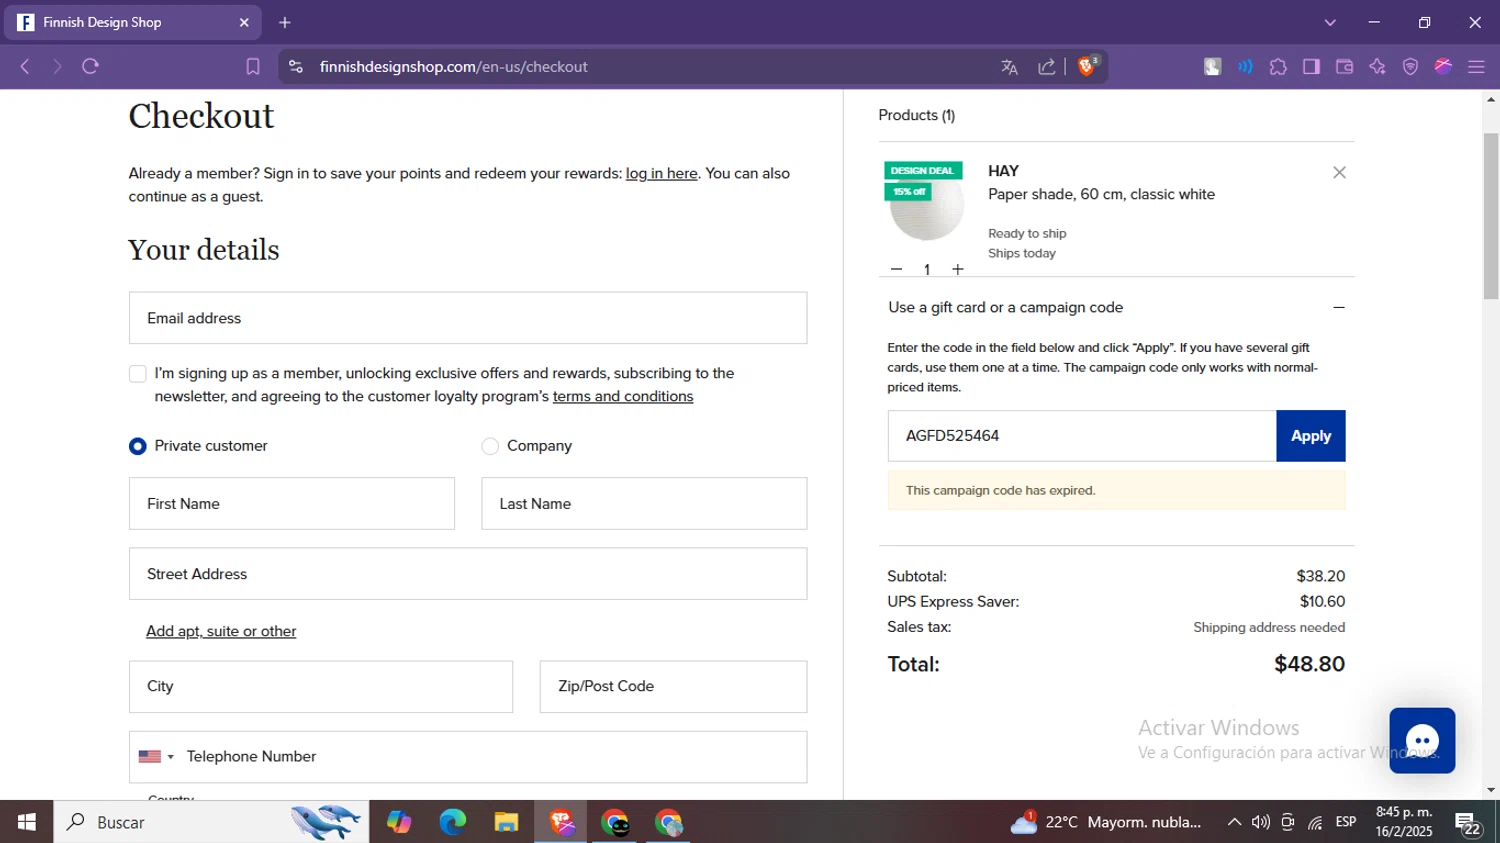Open site information icon in address bar
Viewport: 1500px width, 843px height.
[x=295, y=67]
